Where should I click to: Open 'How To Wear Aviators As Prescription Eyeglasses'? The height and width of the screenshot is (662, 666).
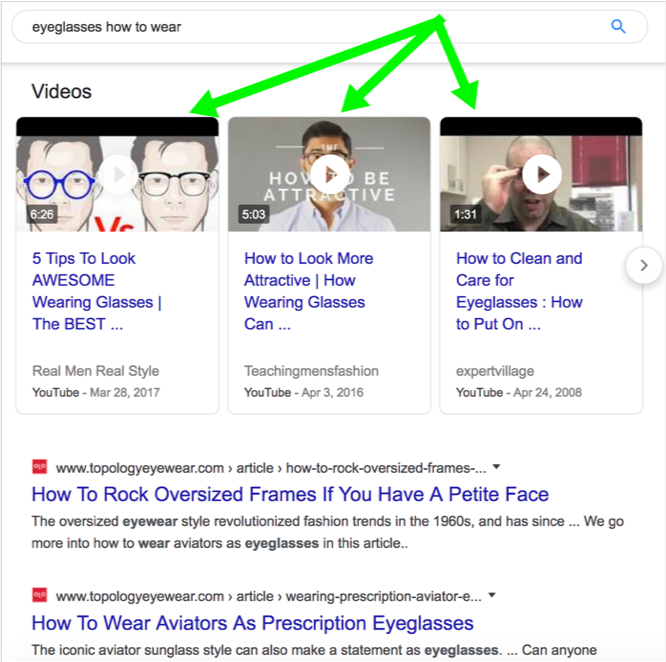(252, 623)
